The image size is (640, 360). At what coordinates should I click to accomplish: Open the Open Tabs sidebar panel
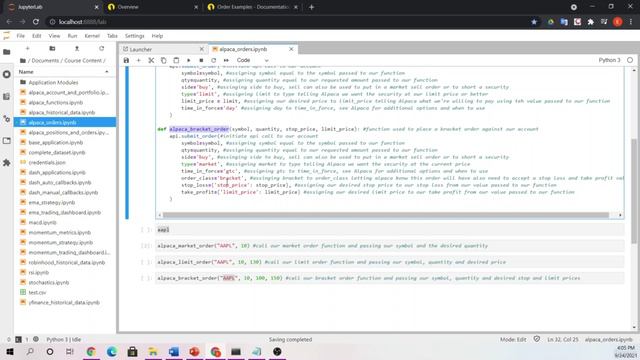pos(7,141)
